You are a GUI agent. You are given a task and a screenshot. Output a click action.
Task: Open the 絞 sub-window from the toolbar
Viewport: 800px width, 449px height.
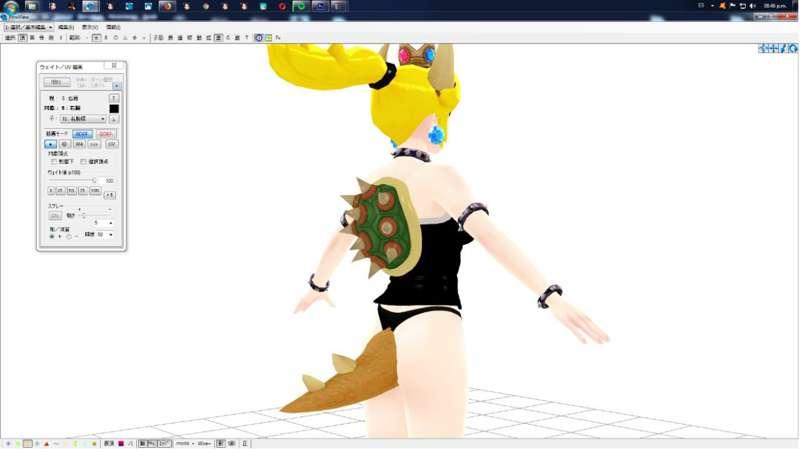point(189,38)
